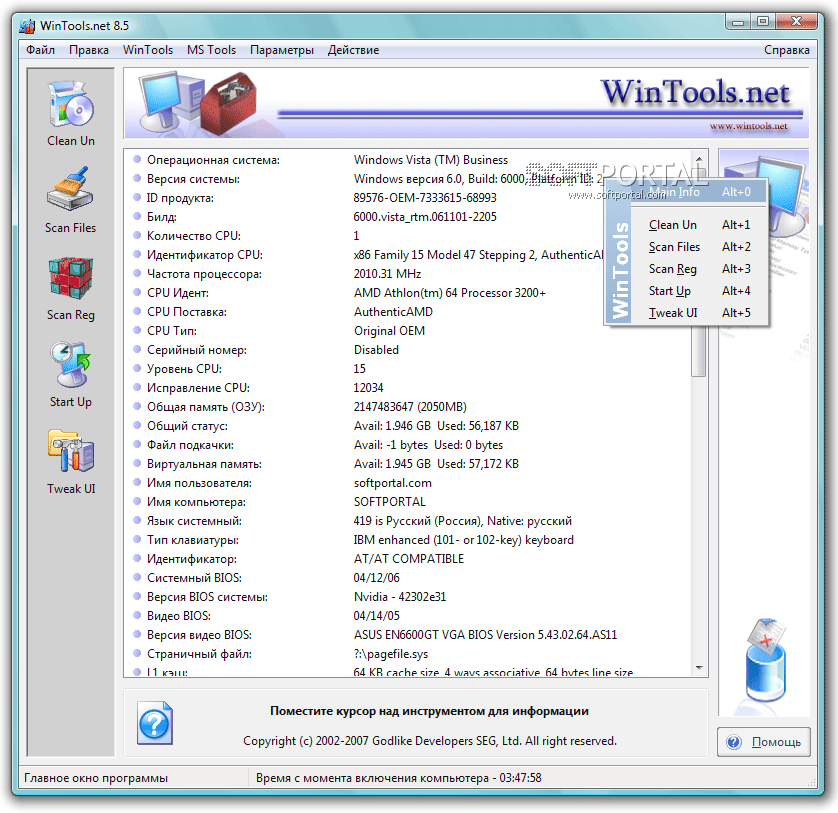
Task: Open the Справка menu
Action: (x=787, y=50)
